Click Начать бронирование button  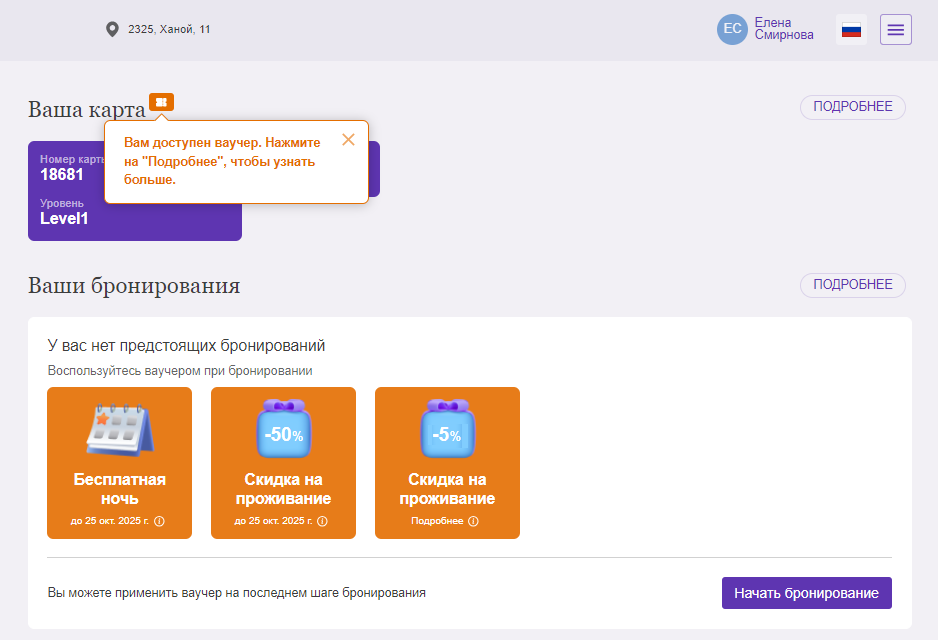[806, 593]
